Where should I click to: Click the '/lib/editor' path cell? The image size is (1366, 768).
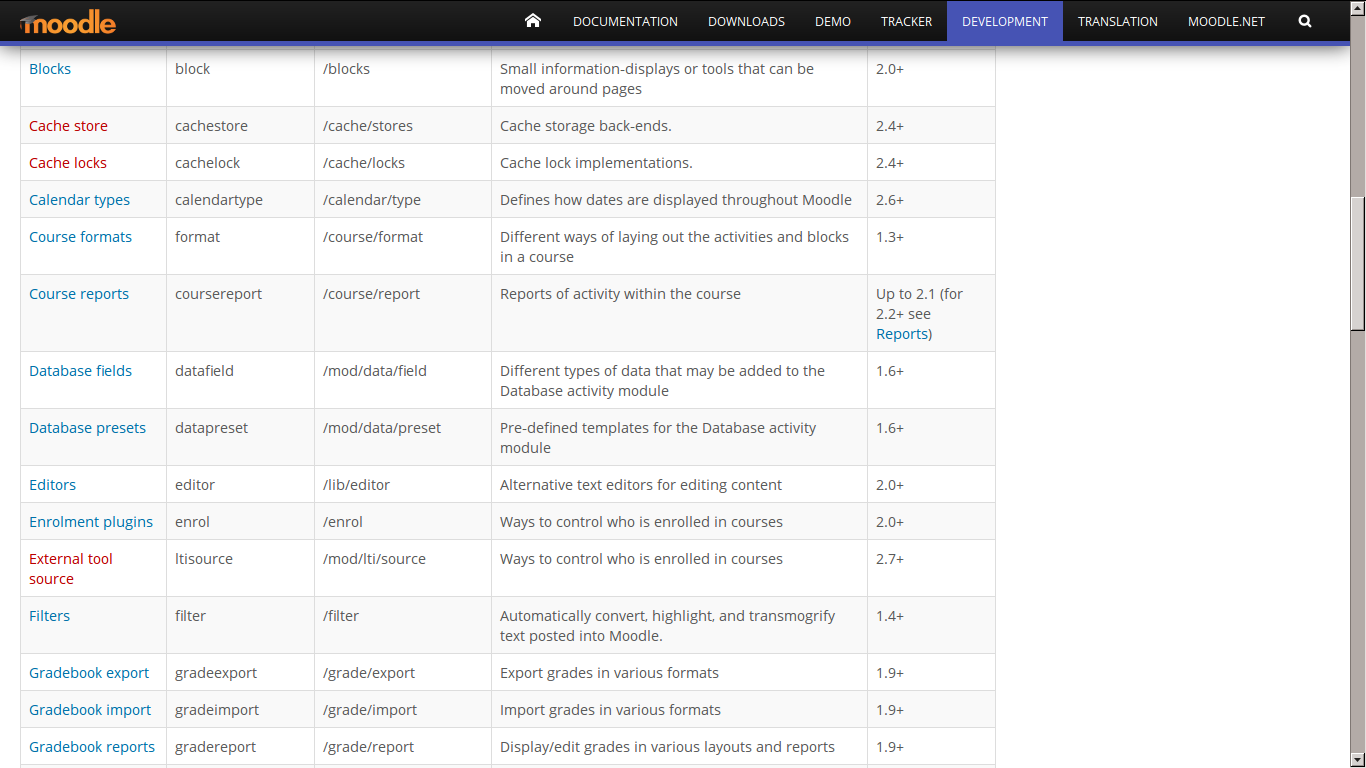click(403, 485)
